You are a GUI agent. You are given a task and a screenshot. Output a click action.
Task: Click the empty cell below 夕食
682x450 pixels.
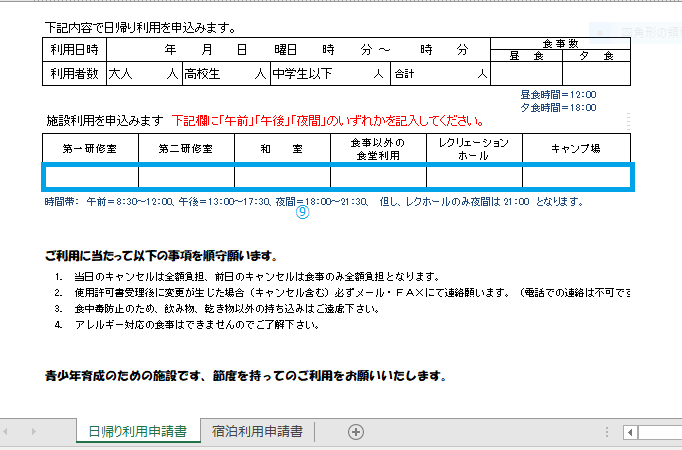point(596,74)
